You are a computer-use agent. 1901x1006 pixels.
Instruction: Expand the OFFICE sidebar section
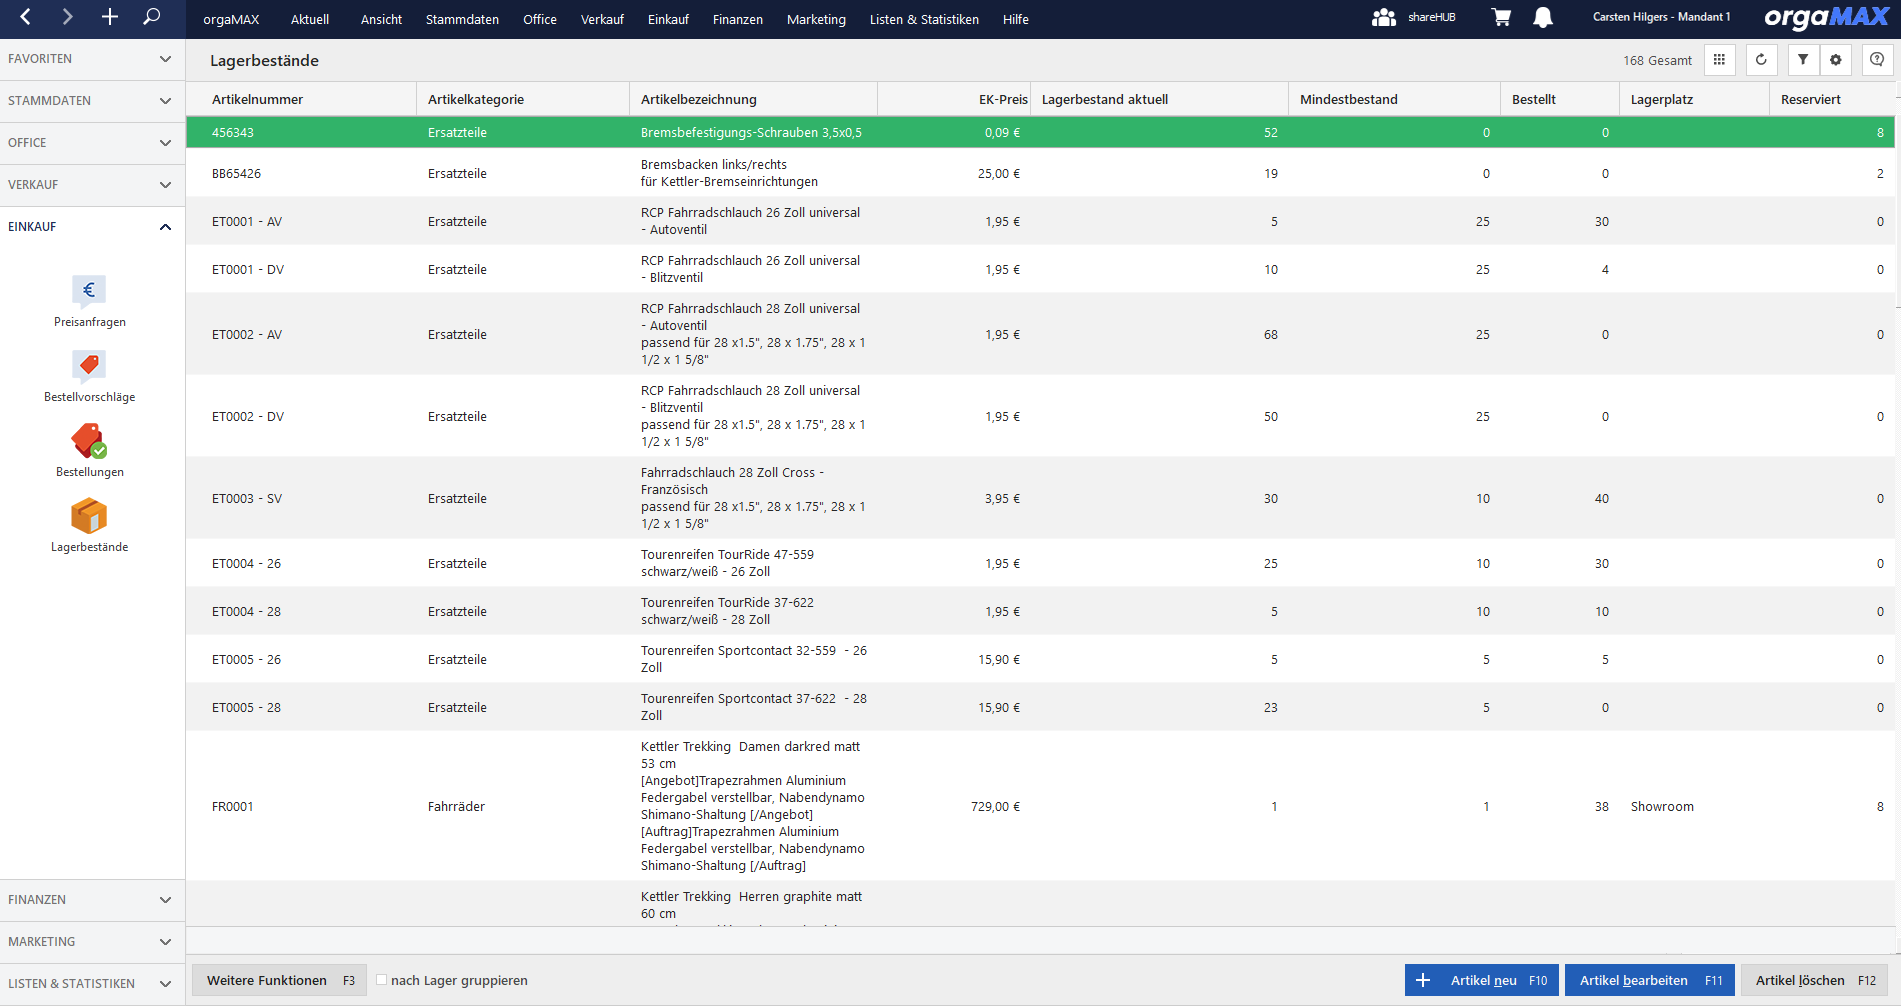92,143
